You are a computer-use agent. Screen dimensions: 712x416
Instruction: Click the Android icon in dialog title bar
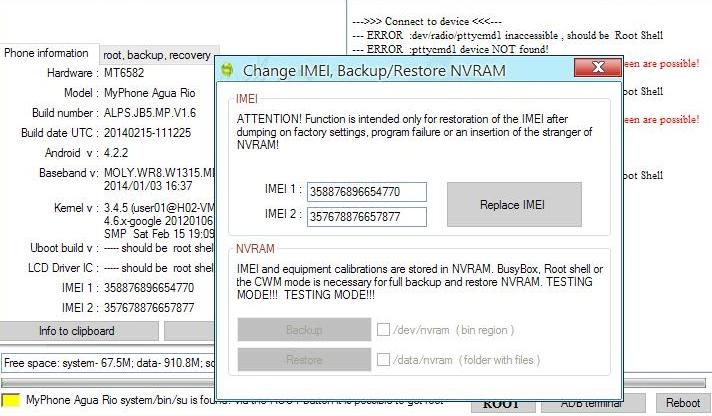(x=228, y=70)
